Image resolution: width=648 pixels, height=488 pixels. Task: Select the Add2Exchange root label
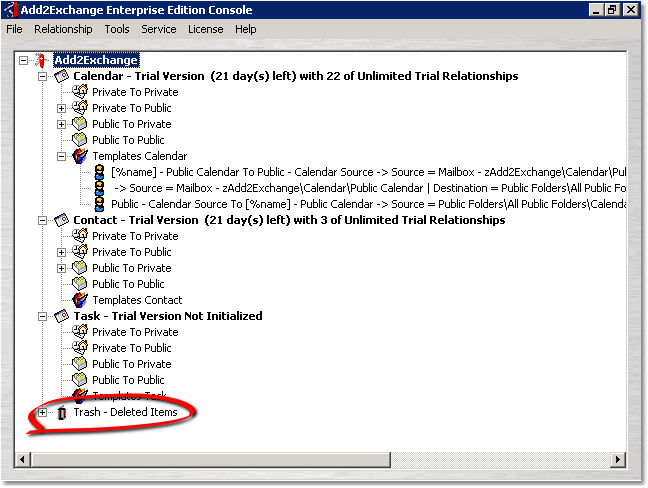click(96, 60)
